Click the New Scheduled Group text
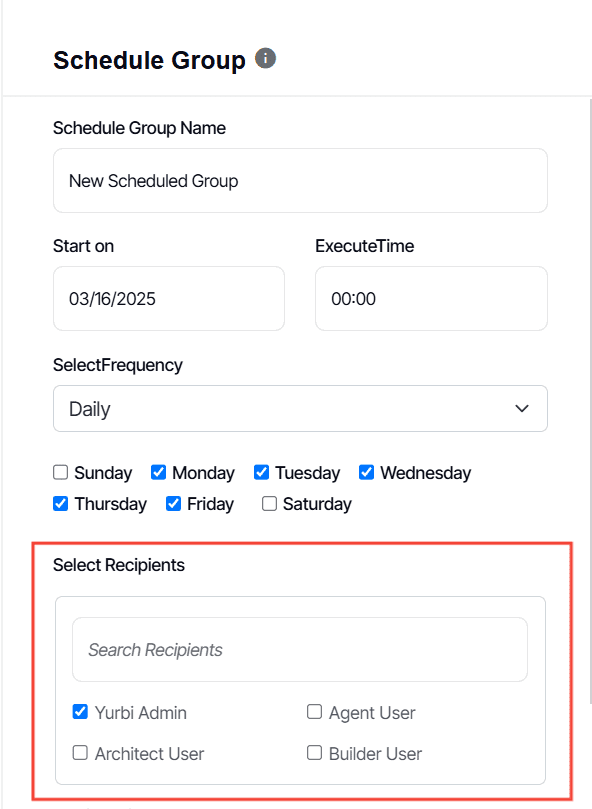592x809 pixels. (153, 181)
